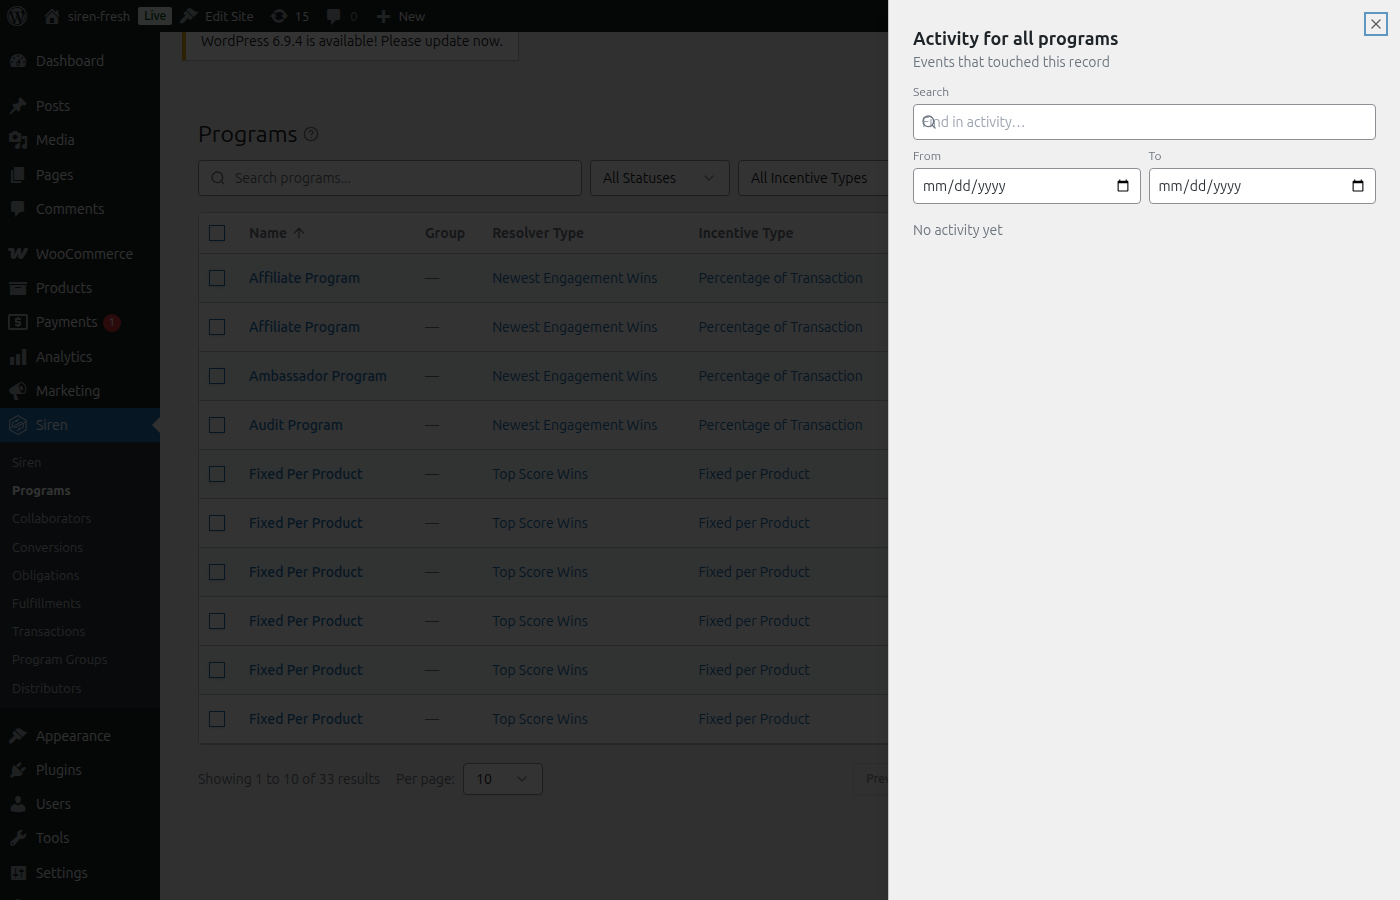
Task: Click the Name column sort arrow
Action: click(x=299, y=233)
